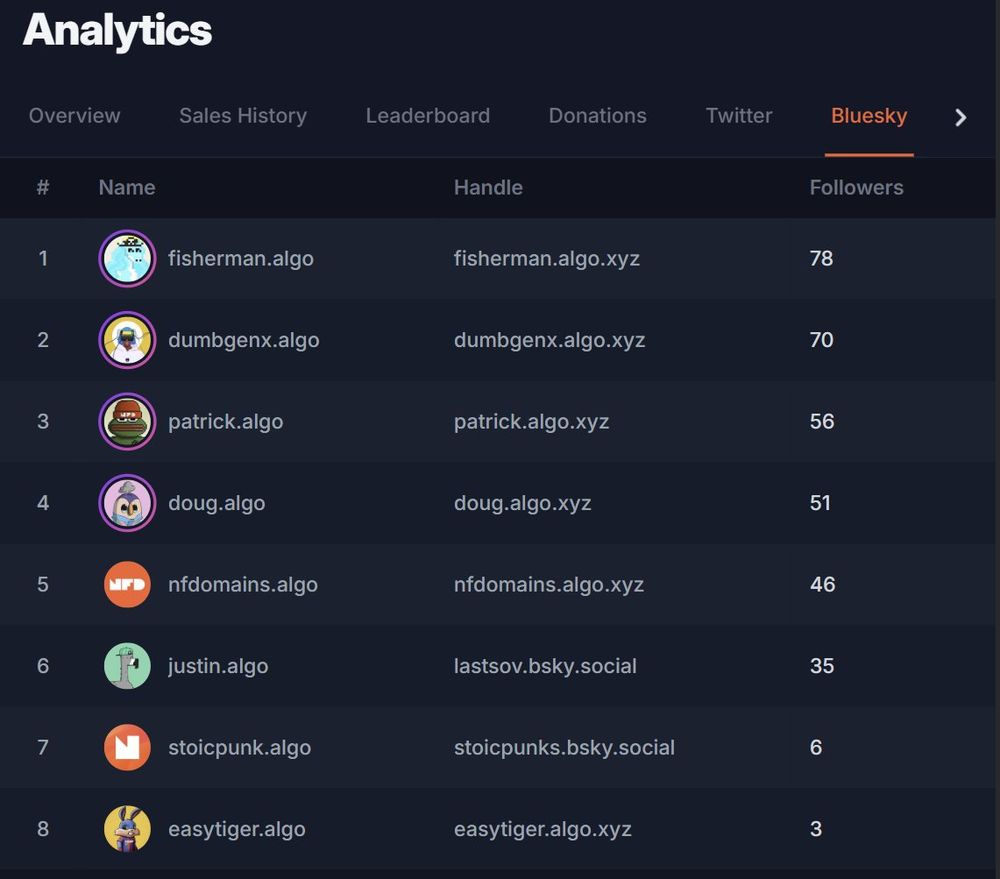Open the dumbgenx.algo name link
The image size is (1000, 879).
pos(244,340)
